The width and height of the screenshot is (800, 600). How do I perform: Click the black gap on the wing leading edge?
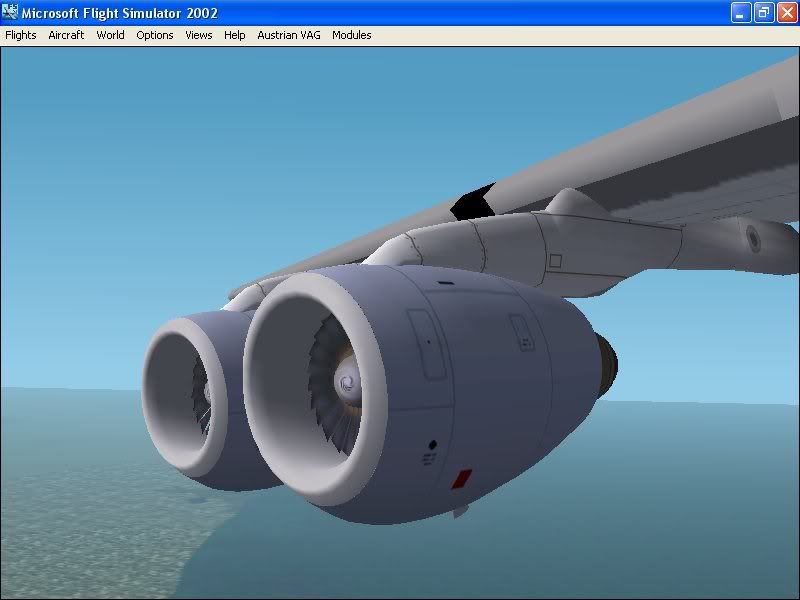coord(472,203)
